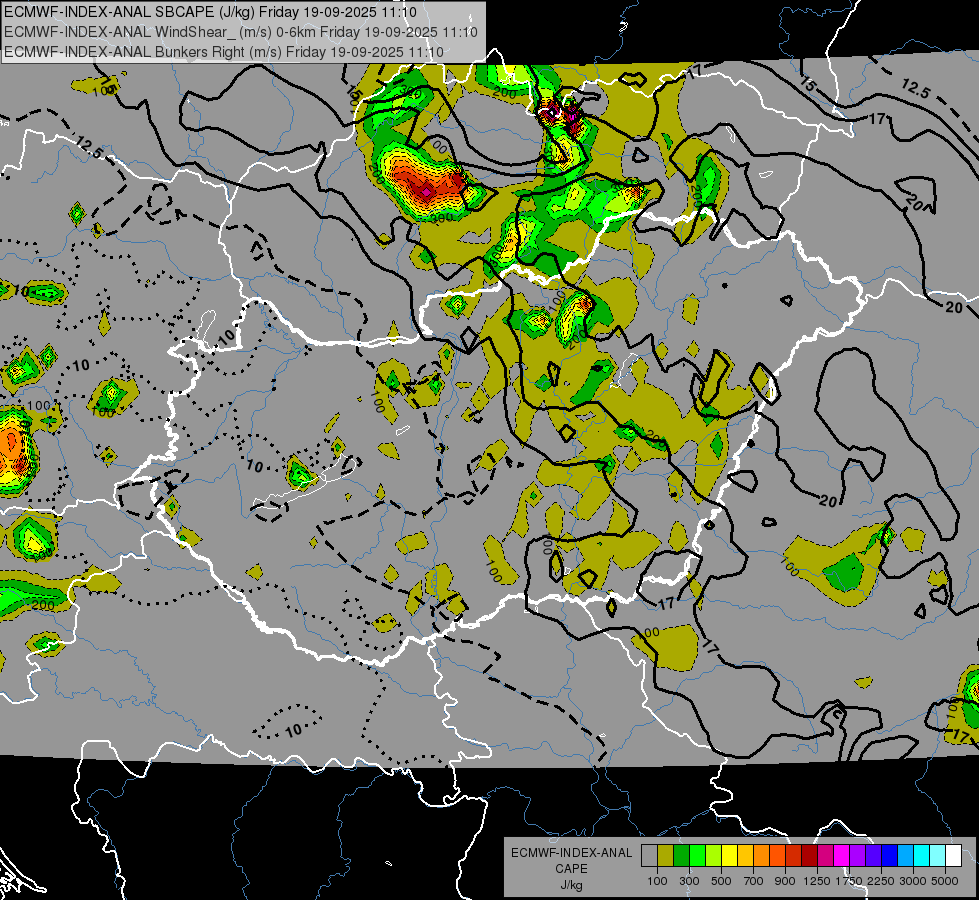Click the dark red swatch before 1250
Screen dimensions: 979x900
810,856
